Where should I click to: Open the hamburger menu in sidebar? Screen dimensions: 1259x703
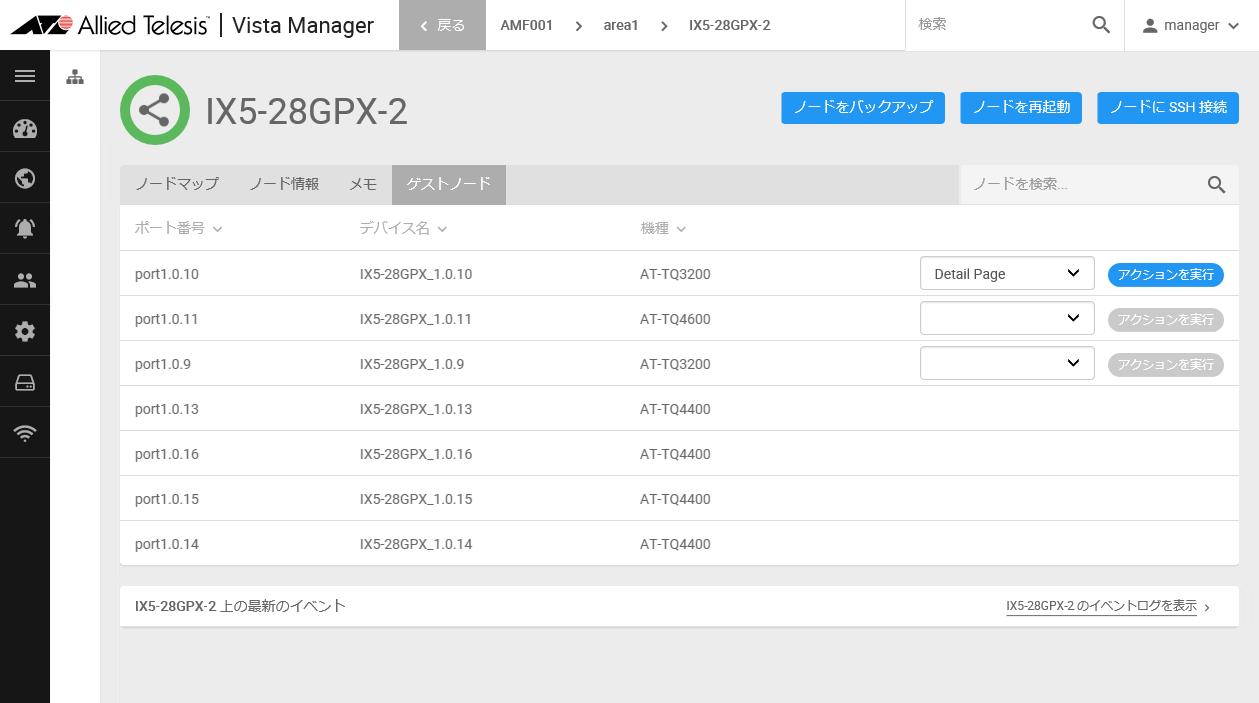click(x=25, y=76)
